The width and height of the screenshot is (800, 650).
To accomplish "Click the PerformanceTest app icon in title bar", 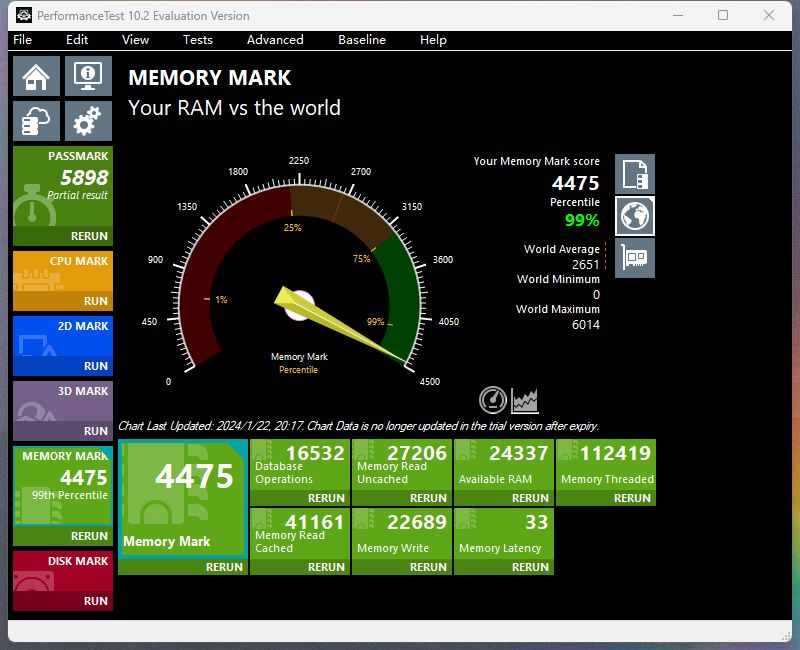I will (23, 15).
